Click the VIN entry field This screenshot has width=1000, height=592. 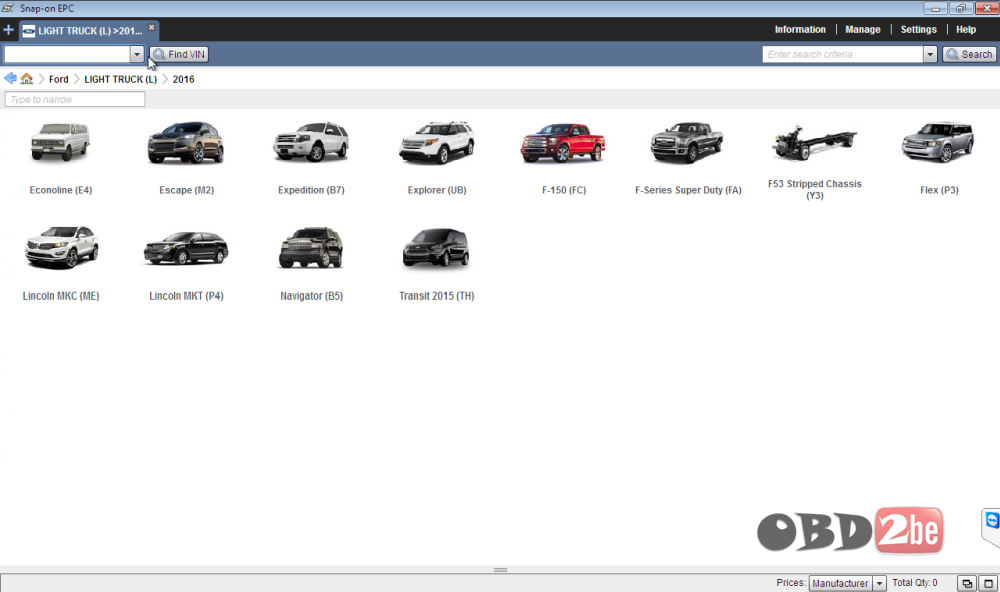[x=67, y=54]
